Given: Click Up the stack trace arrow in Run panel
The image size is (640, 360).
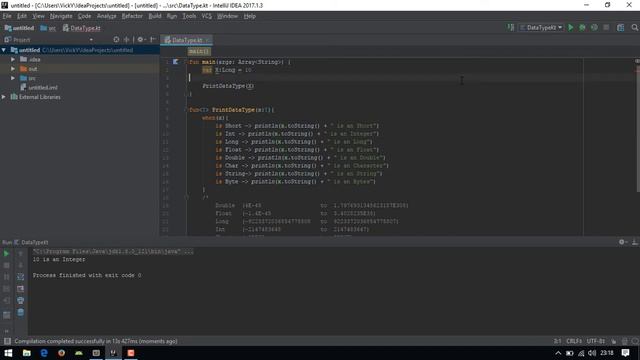Looking at the screenshot, I should 20,254.
